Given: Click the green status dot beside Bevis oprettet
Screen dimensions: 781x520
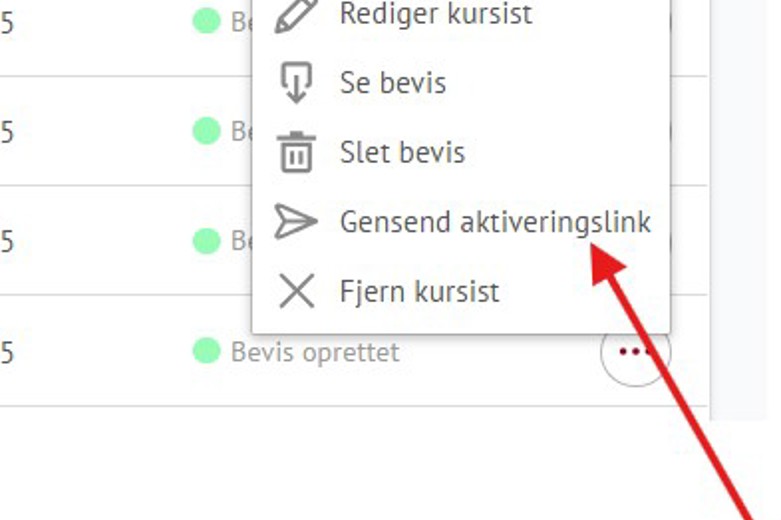Looking at the screenshot, I should [206, 351].
